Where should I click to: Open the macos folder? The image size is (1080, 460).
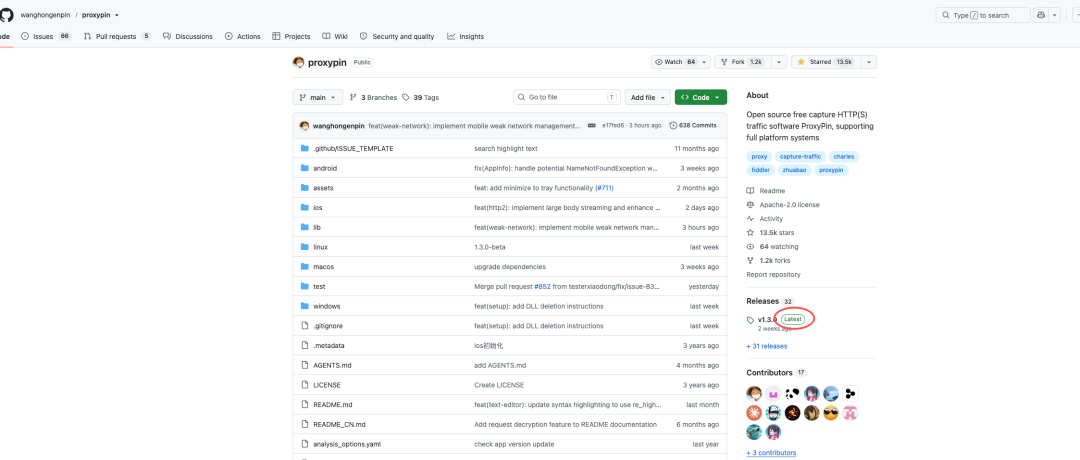[x=324, y=266]
